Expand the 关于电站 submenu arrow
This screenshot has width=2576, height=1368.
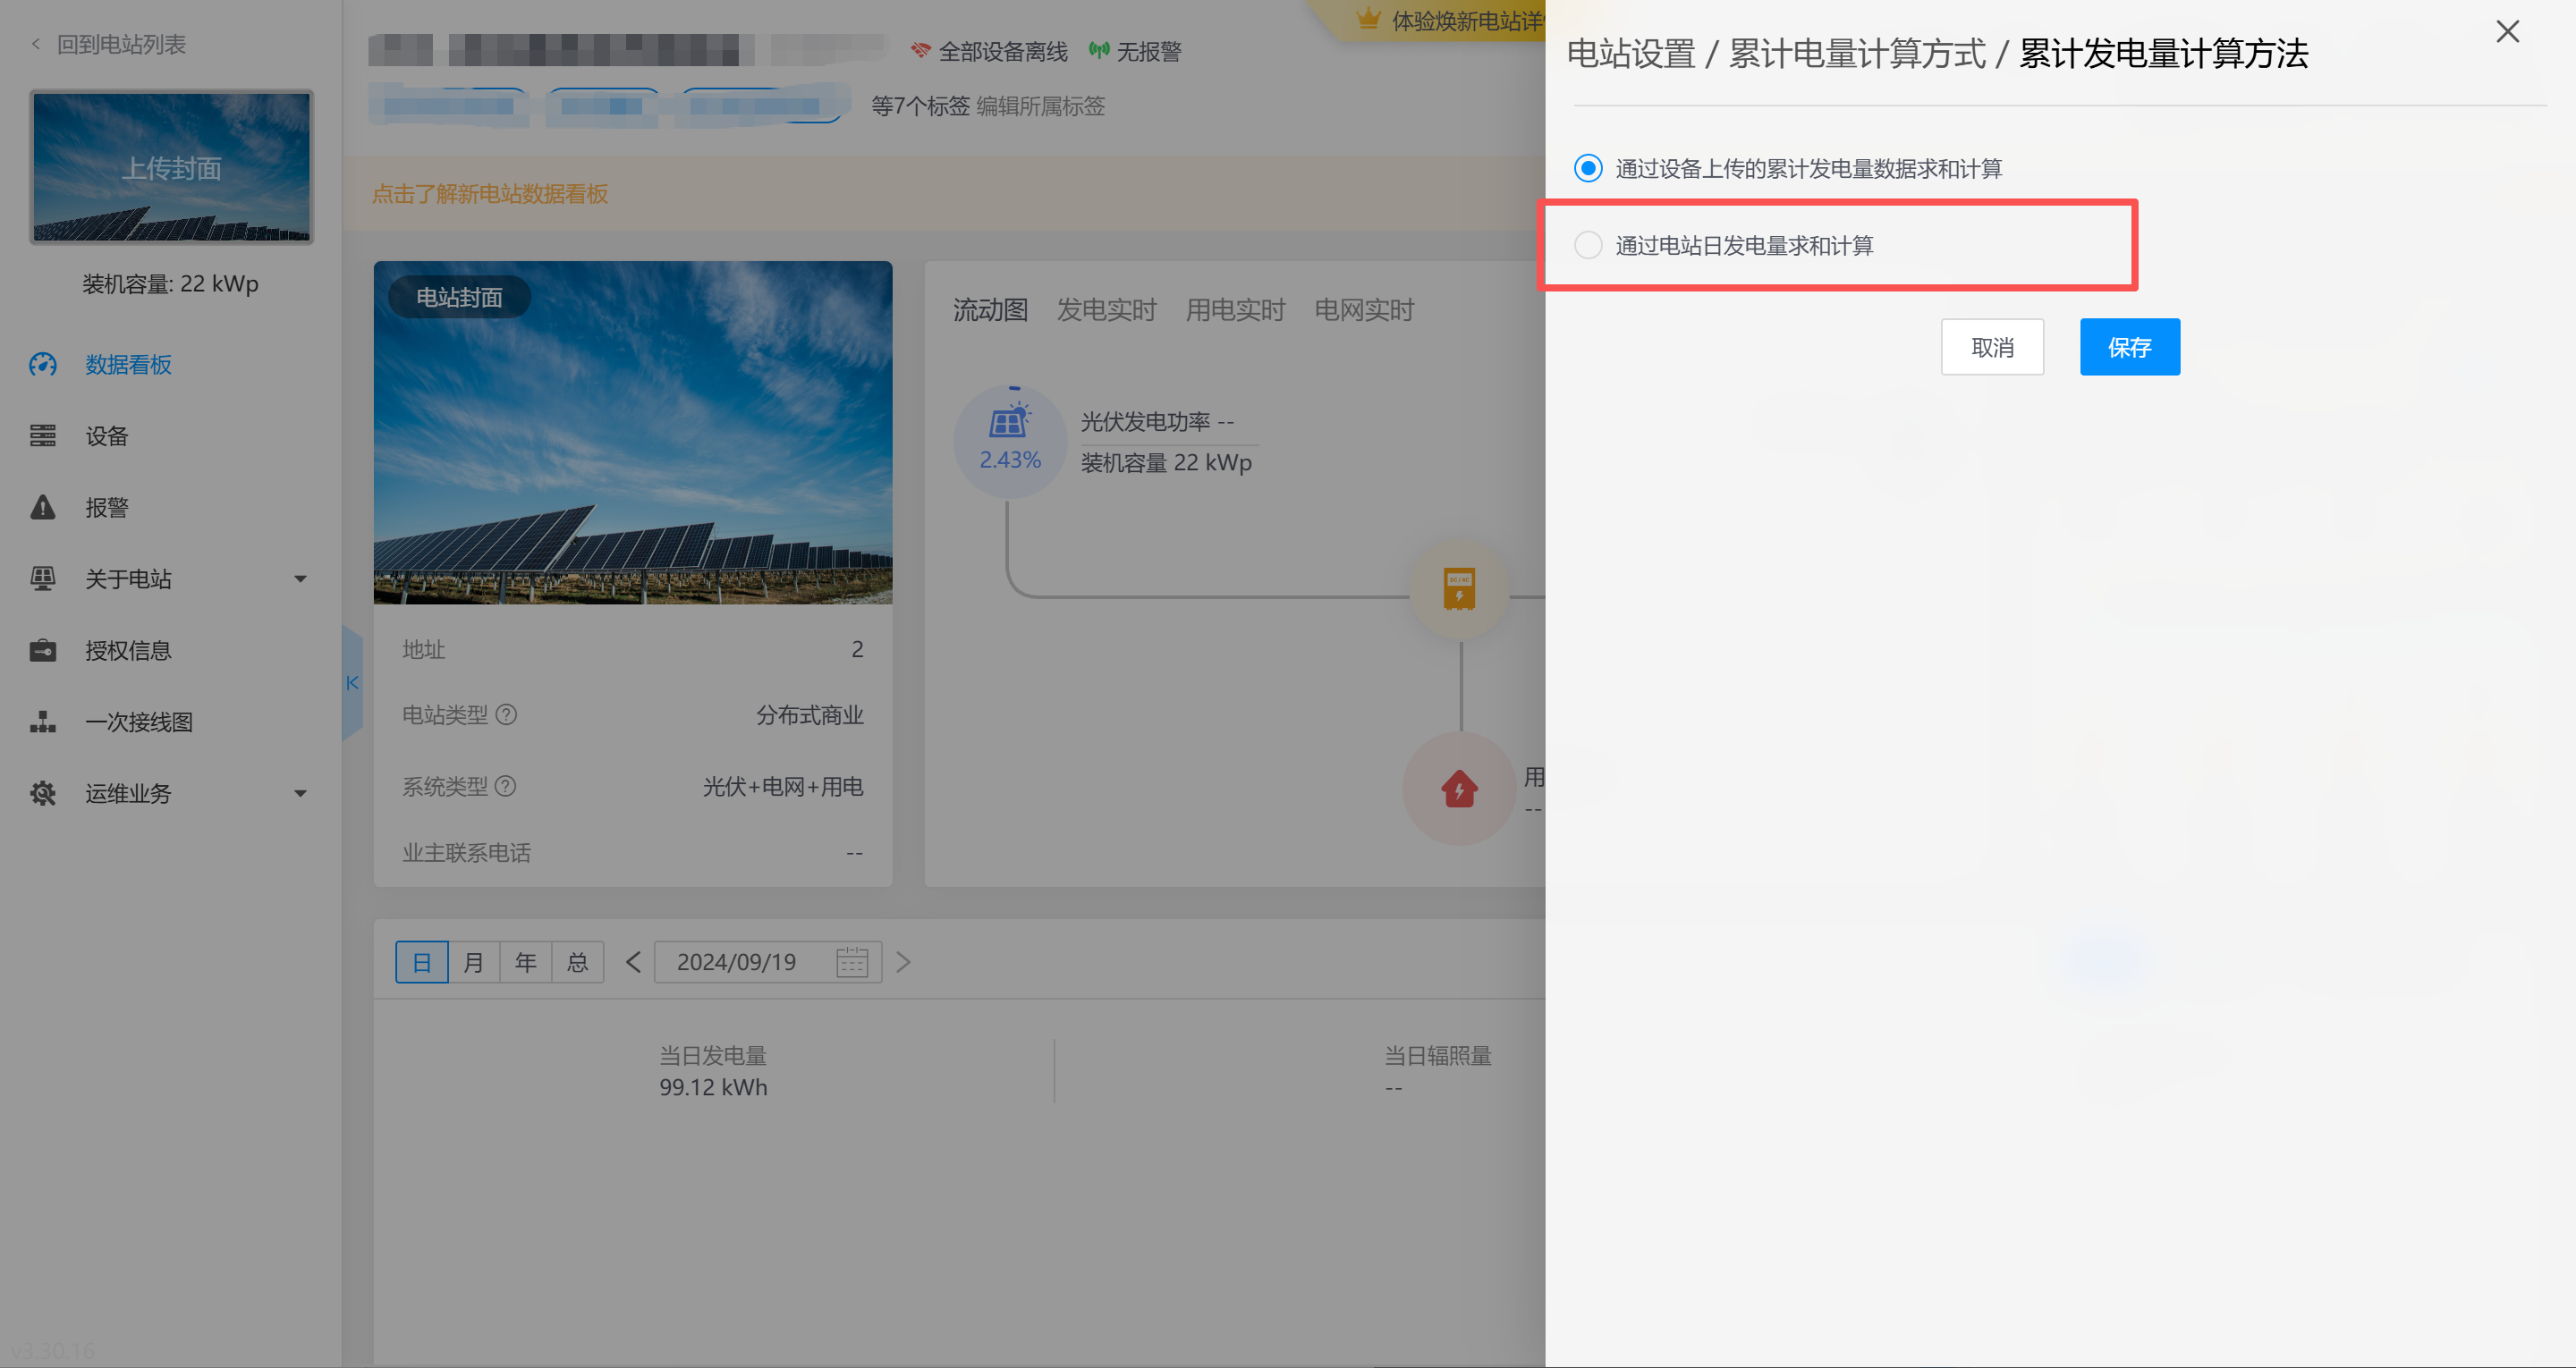pyautogui.click(x=300, y=579)
